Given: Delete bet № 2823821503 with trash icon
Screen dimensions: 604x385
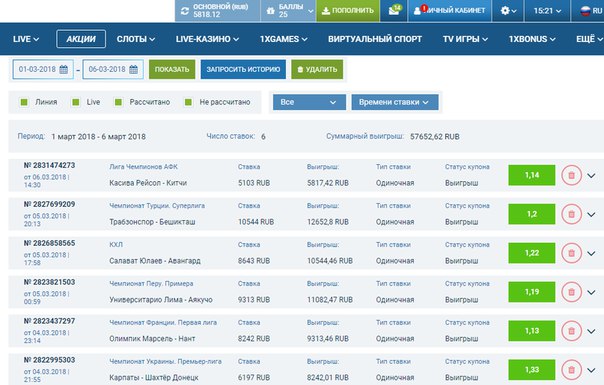Looking at the screenshot, I should click(x=571, y=292).
